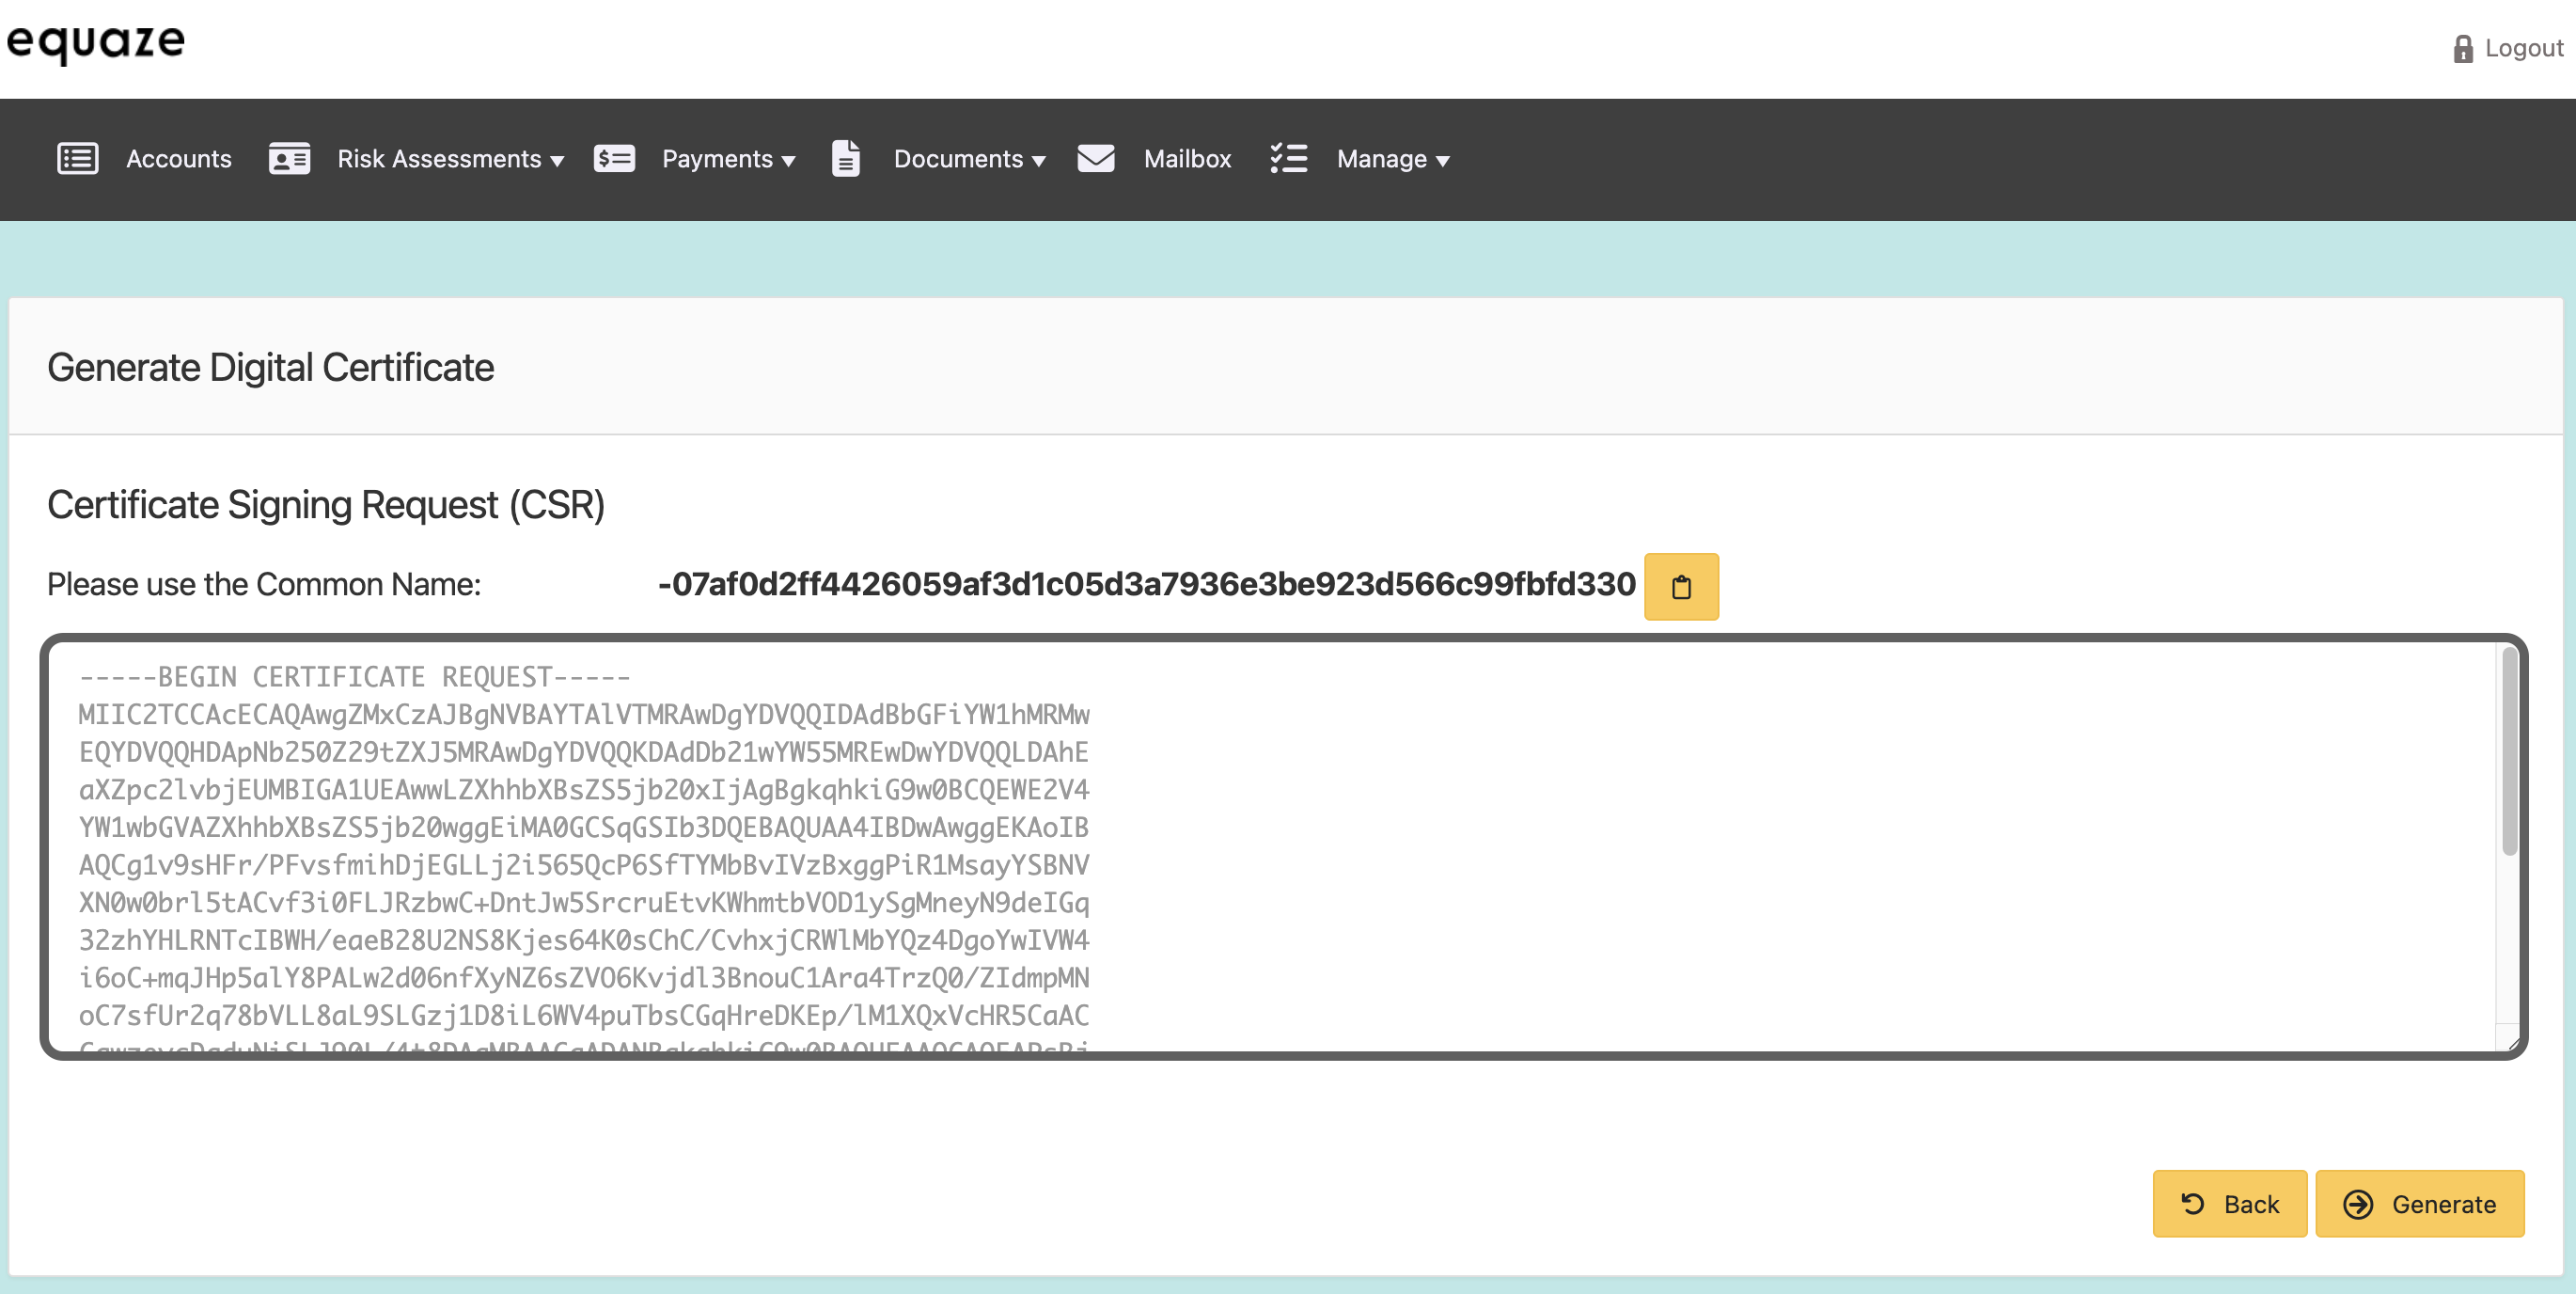
Task: Open the Documents dropdown arrow
Action: (1038, 161)
